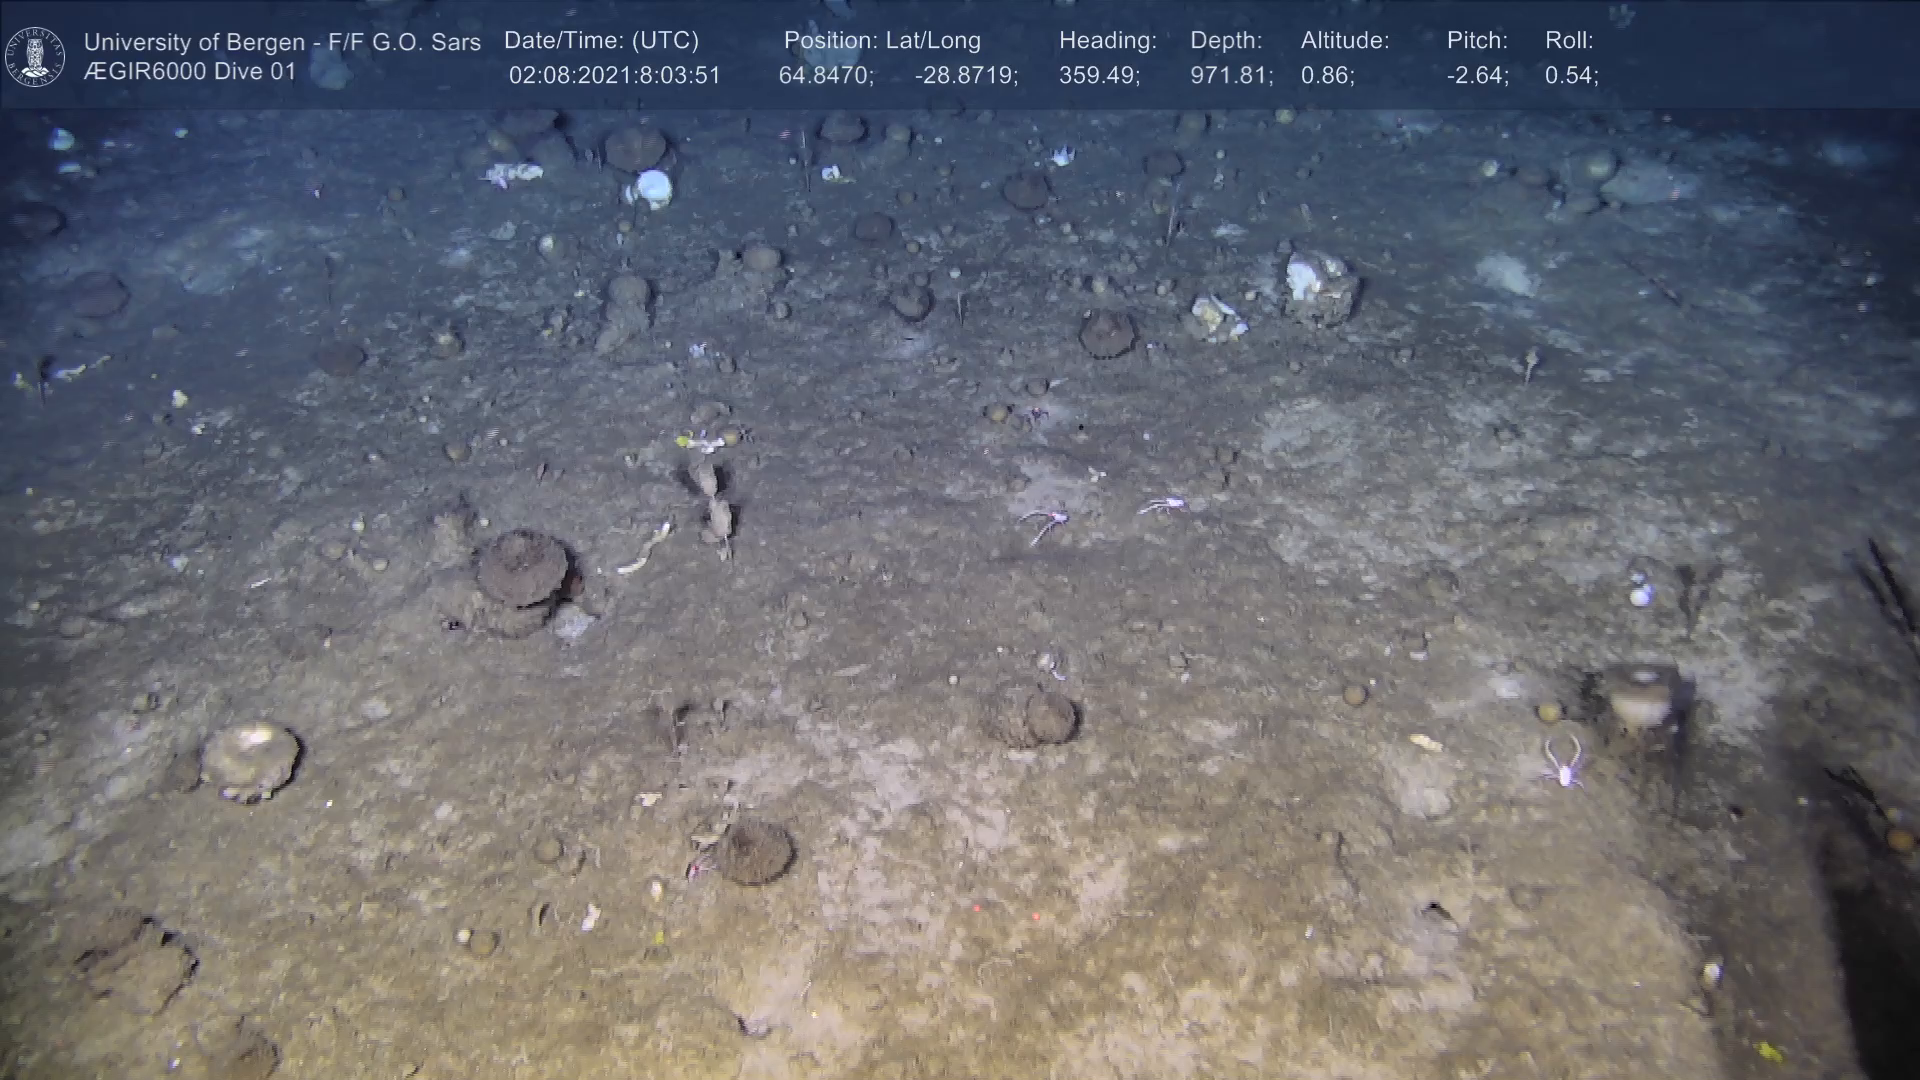
Task: Click the roll value 0.54
Action: 1571,76
